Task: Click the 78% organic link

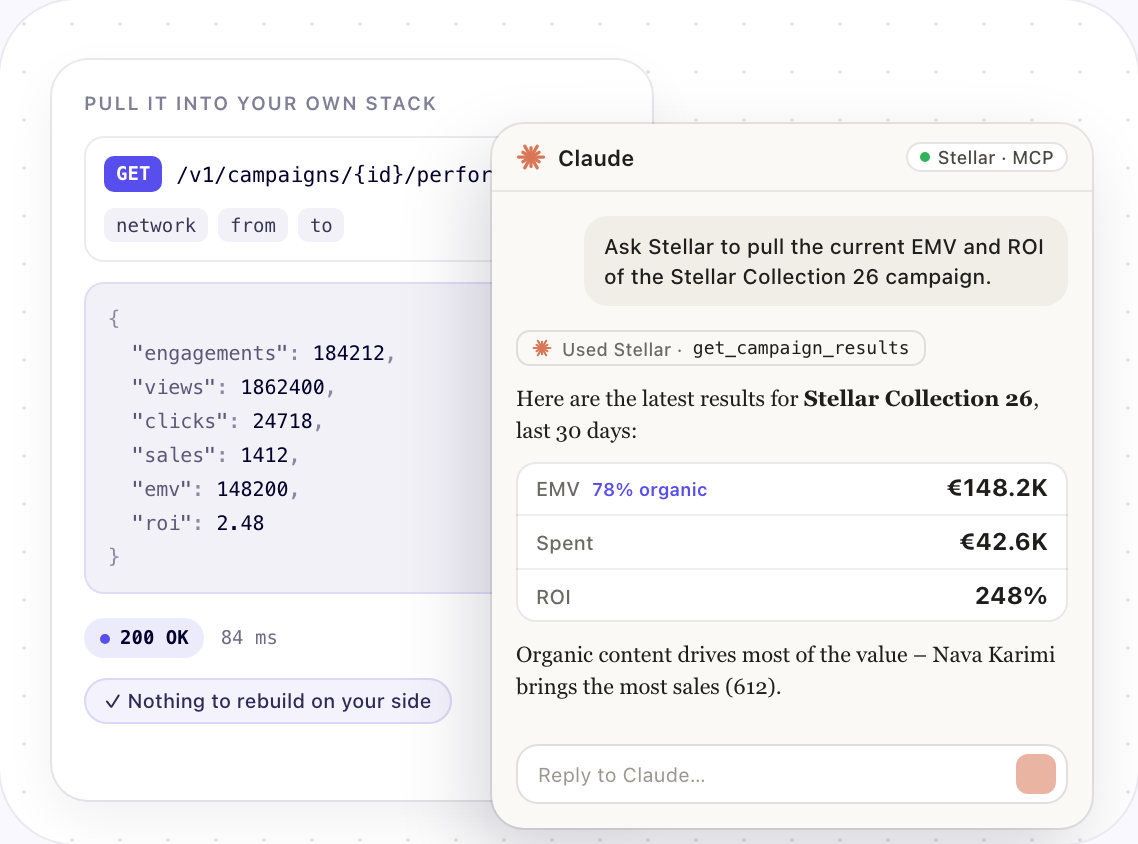Action: tap(649, 490)
